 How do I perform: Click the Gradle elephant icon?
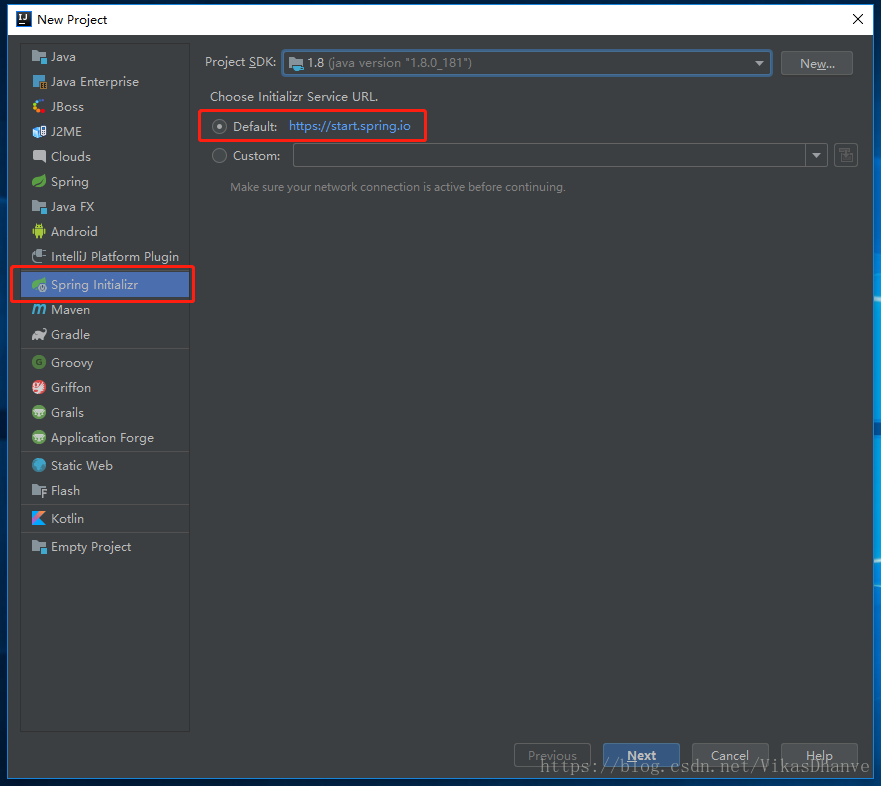point(39,335)
